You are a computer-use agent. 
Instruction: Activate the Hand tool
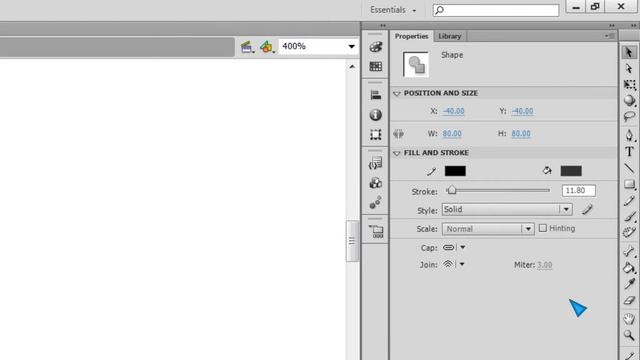click(x=629, y=319)
